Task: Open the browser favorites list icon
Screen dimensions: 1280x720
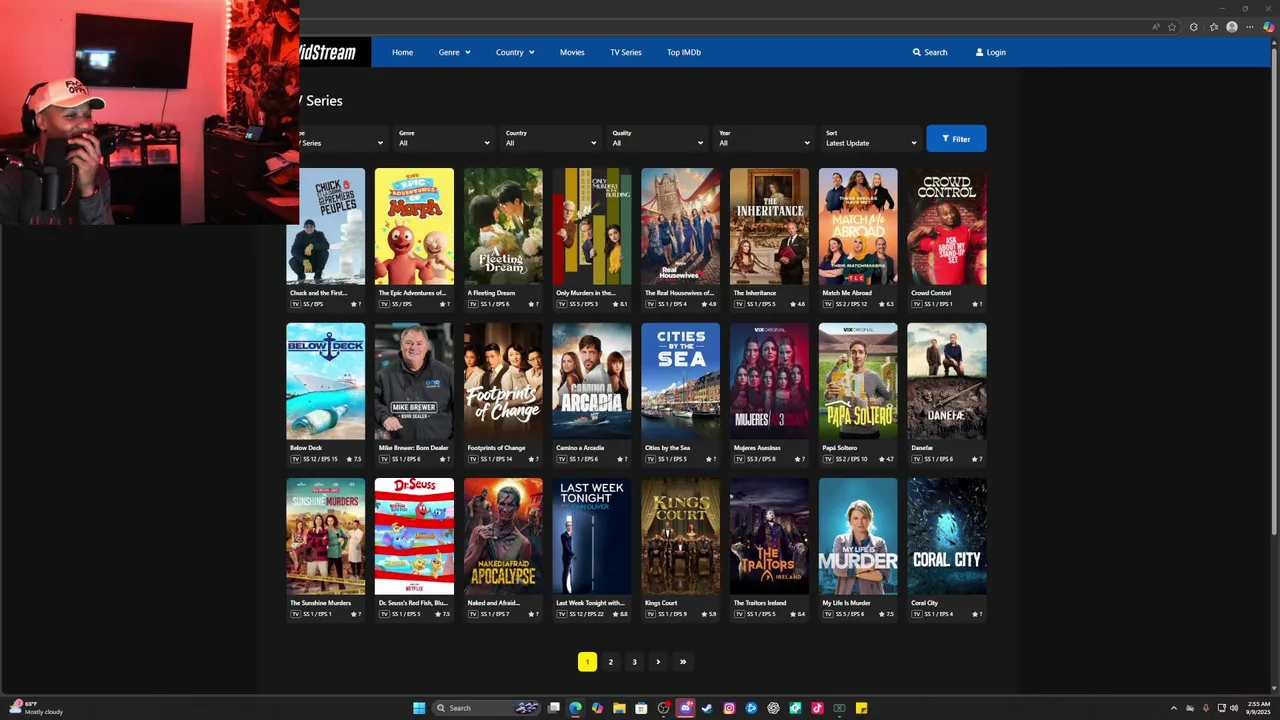Action: click(x=1214, y=27)
